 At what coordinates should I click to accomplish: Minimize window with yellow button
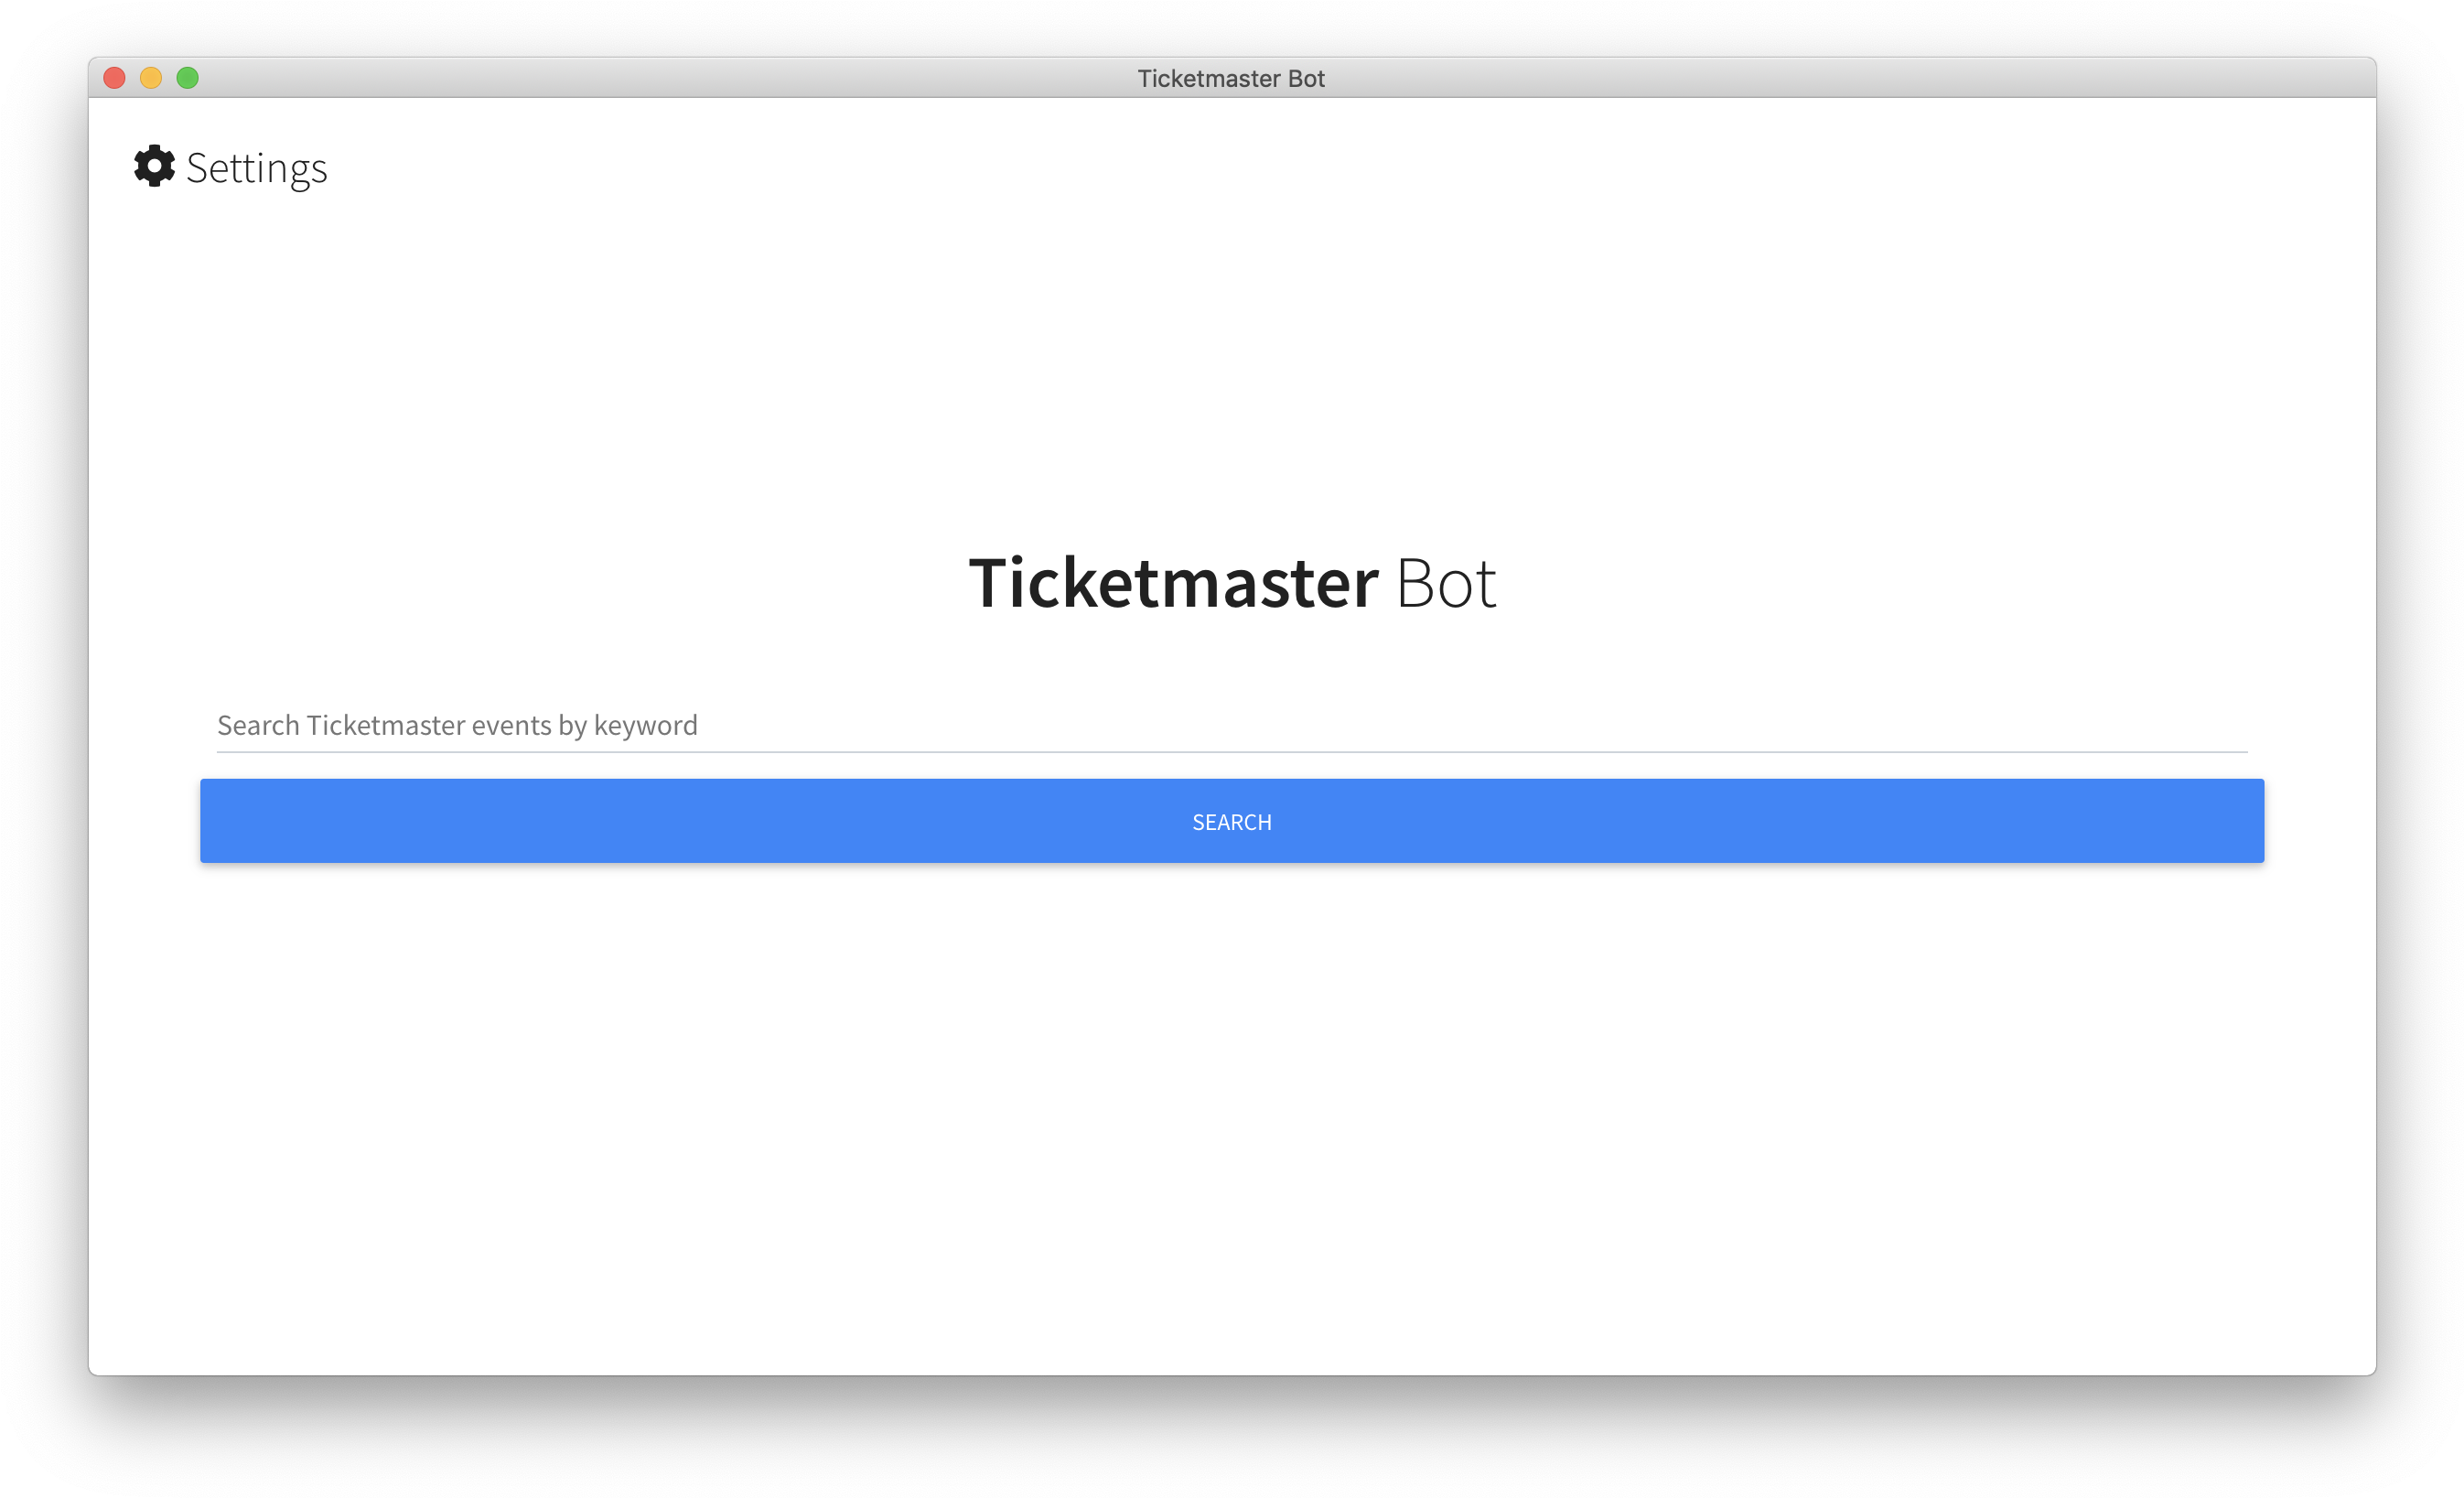point(151,78)
